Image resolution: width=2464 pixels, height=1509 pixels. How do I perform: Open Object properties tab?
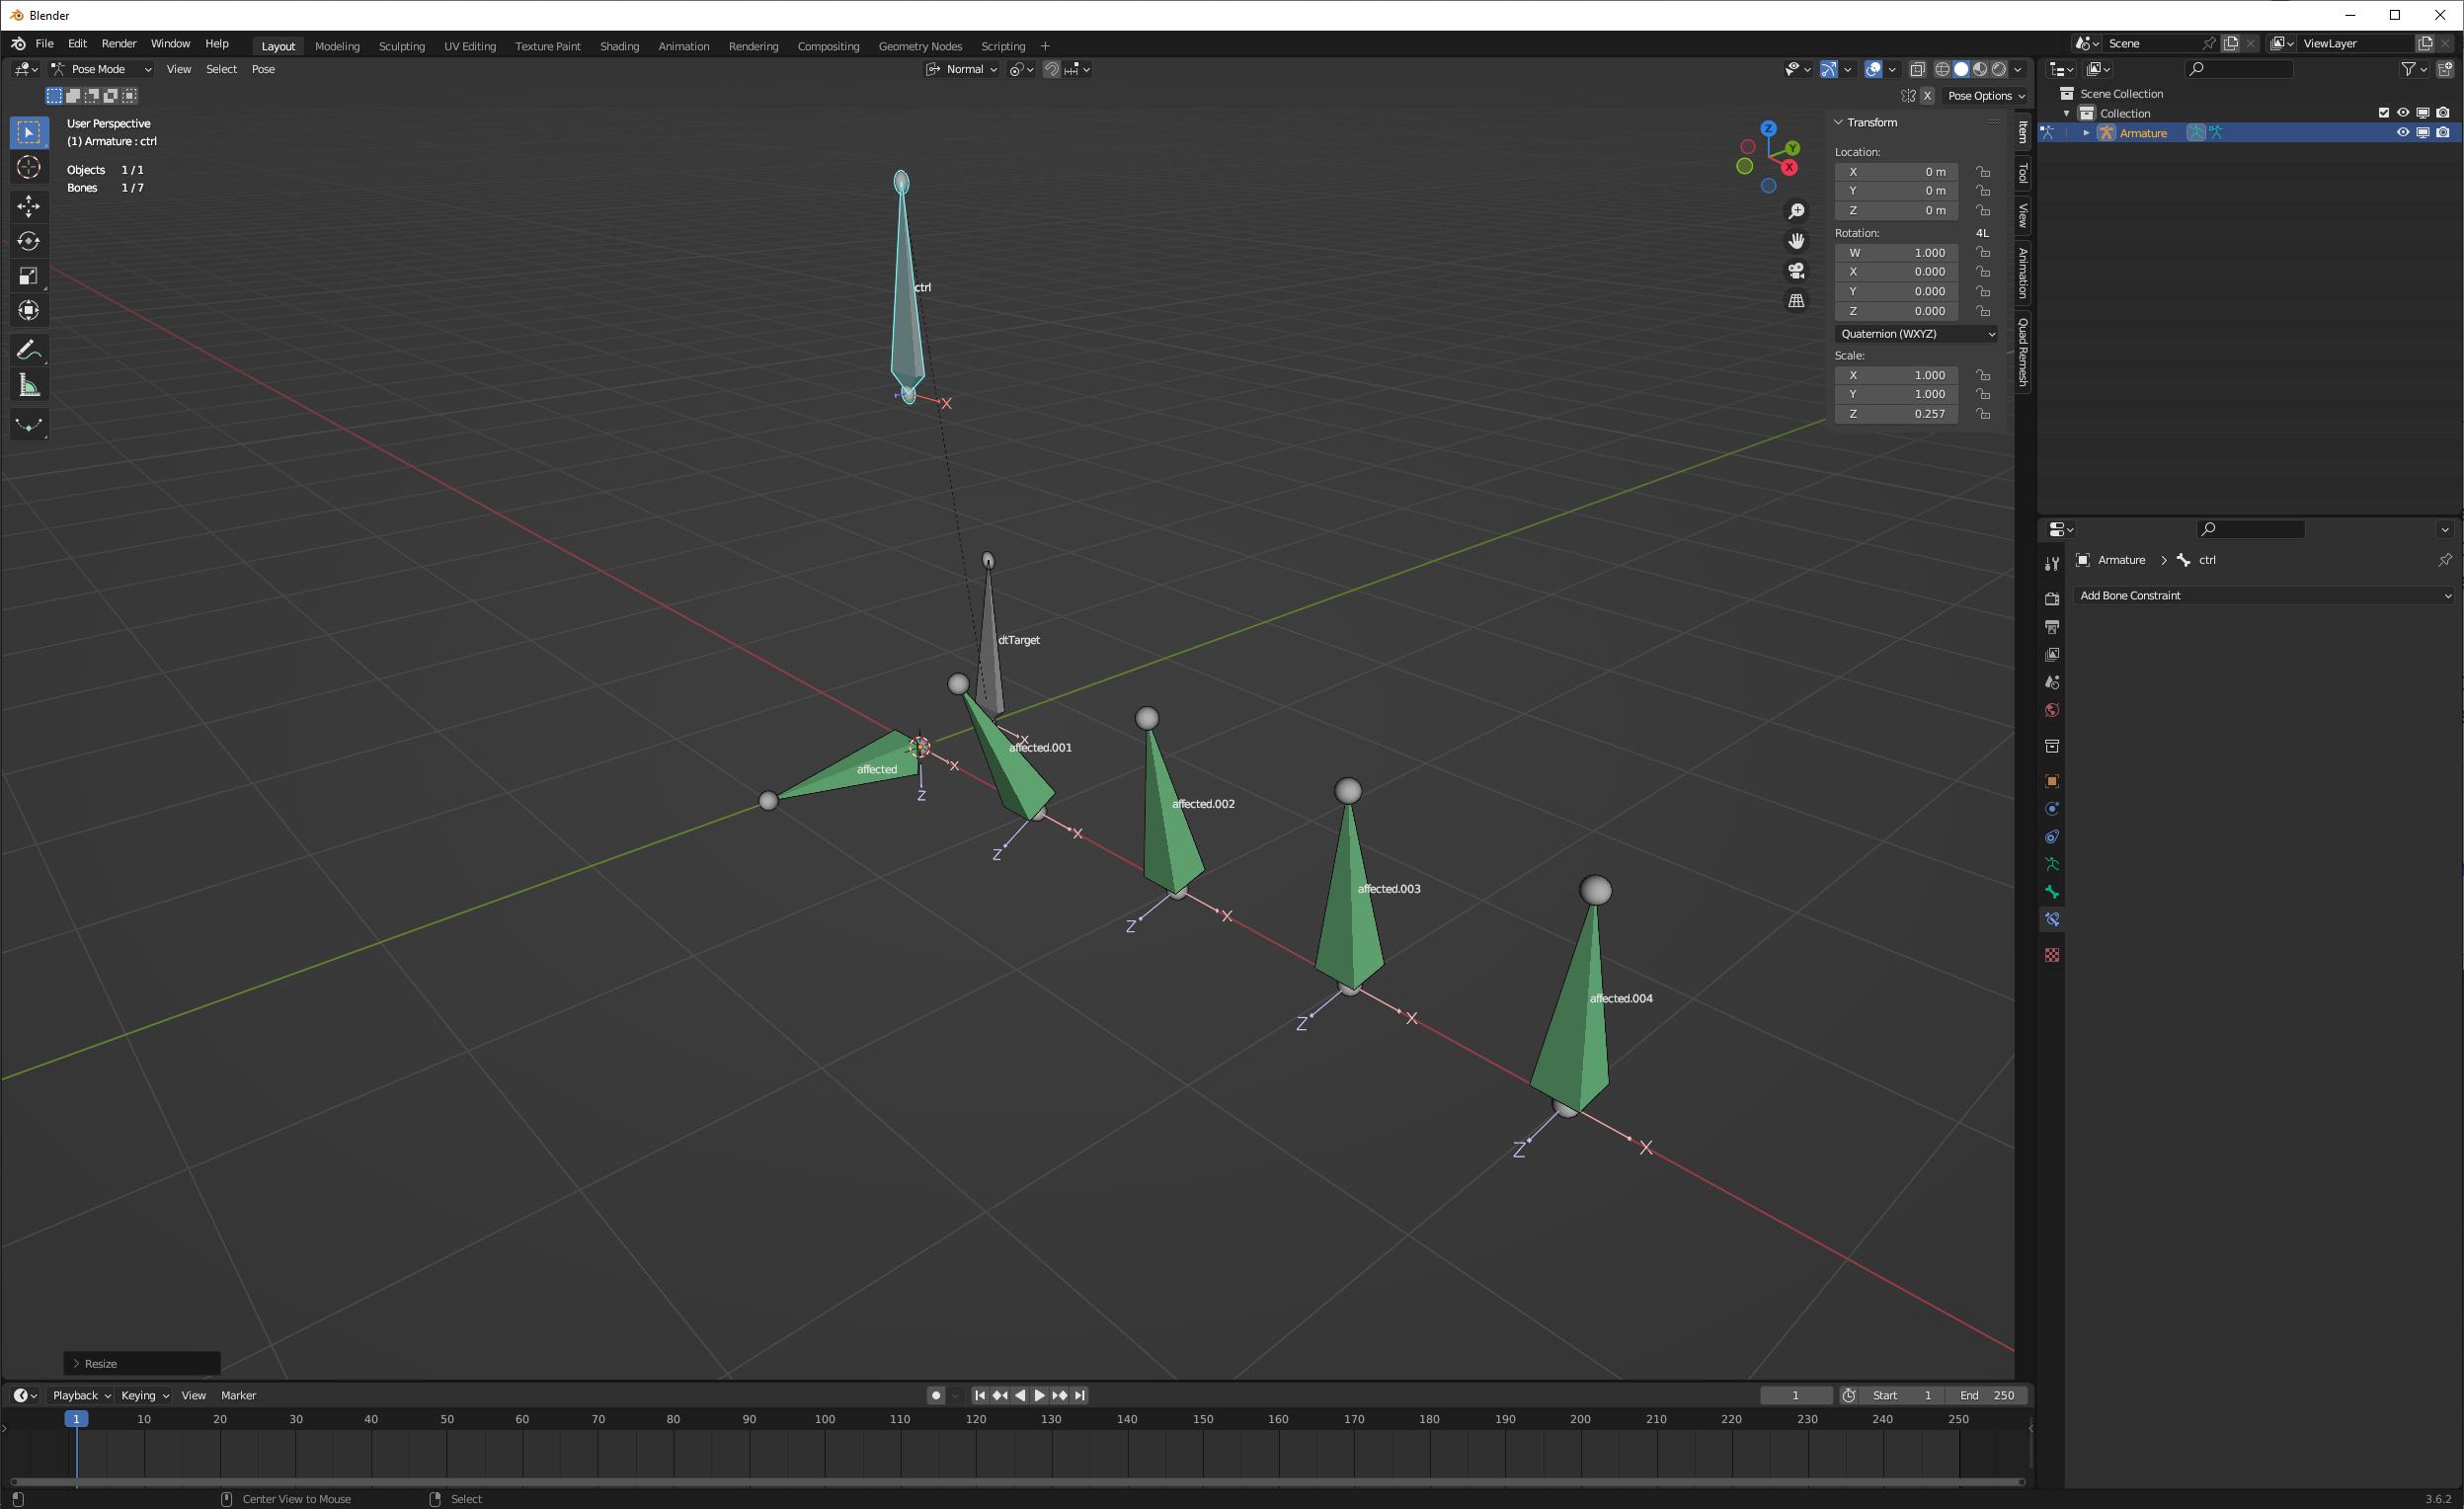pos(2052,781)
